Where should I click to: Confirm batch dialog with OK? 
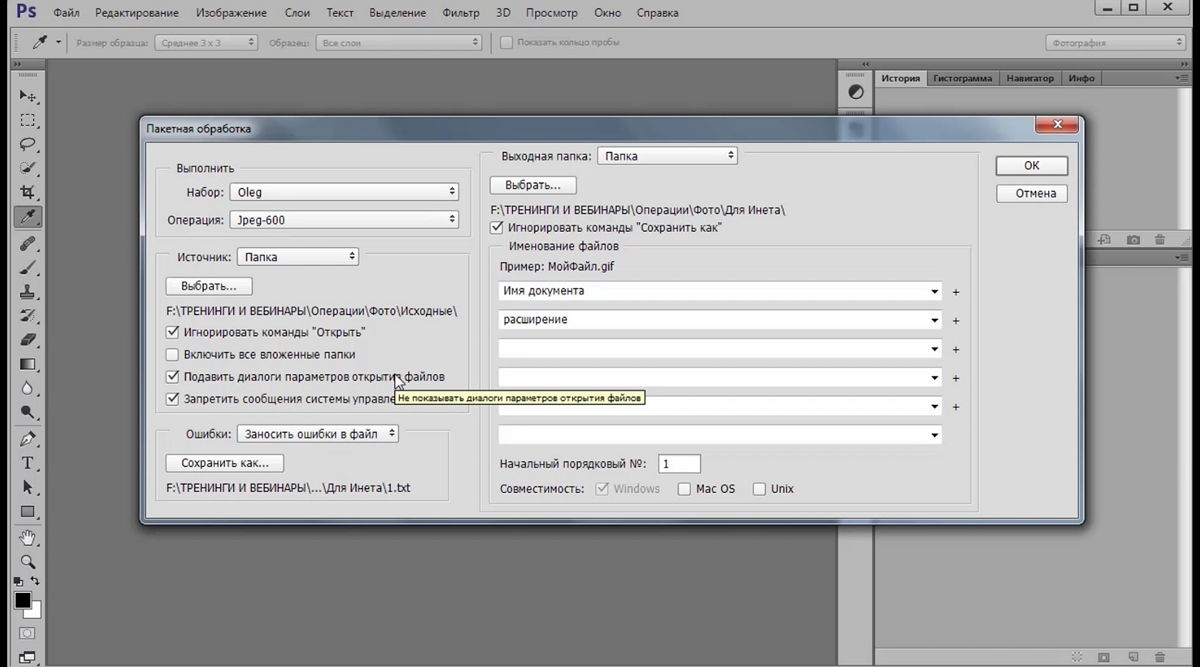1032,166
